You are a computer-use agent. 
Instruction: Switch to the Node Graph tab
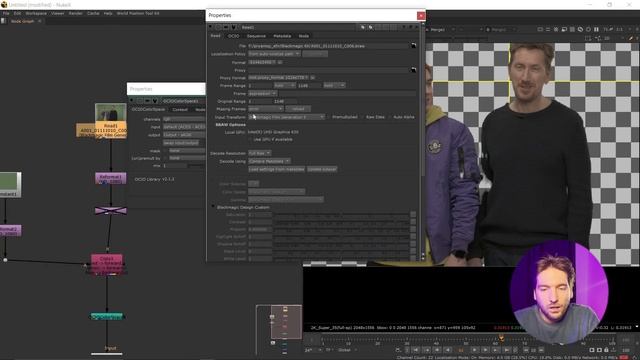point(22,21)
